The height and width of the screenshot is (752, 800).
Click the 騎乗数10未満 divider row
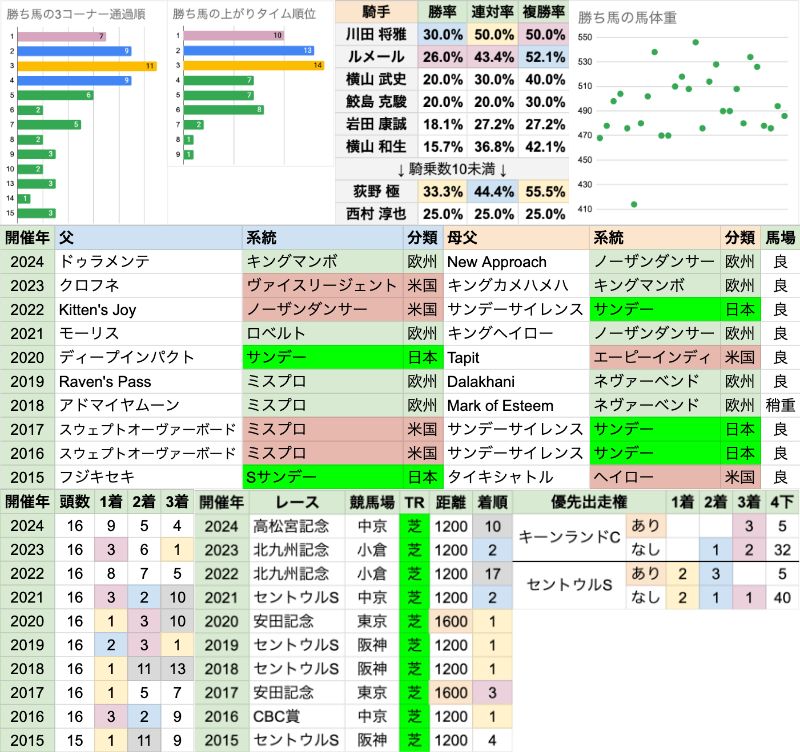[x=453, y=168]
